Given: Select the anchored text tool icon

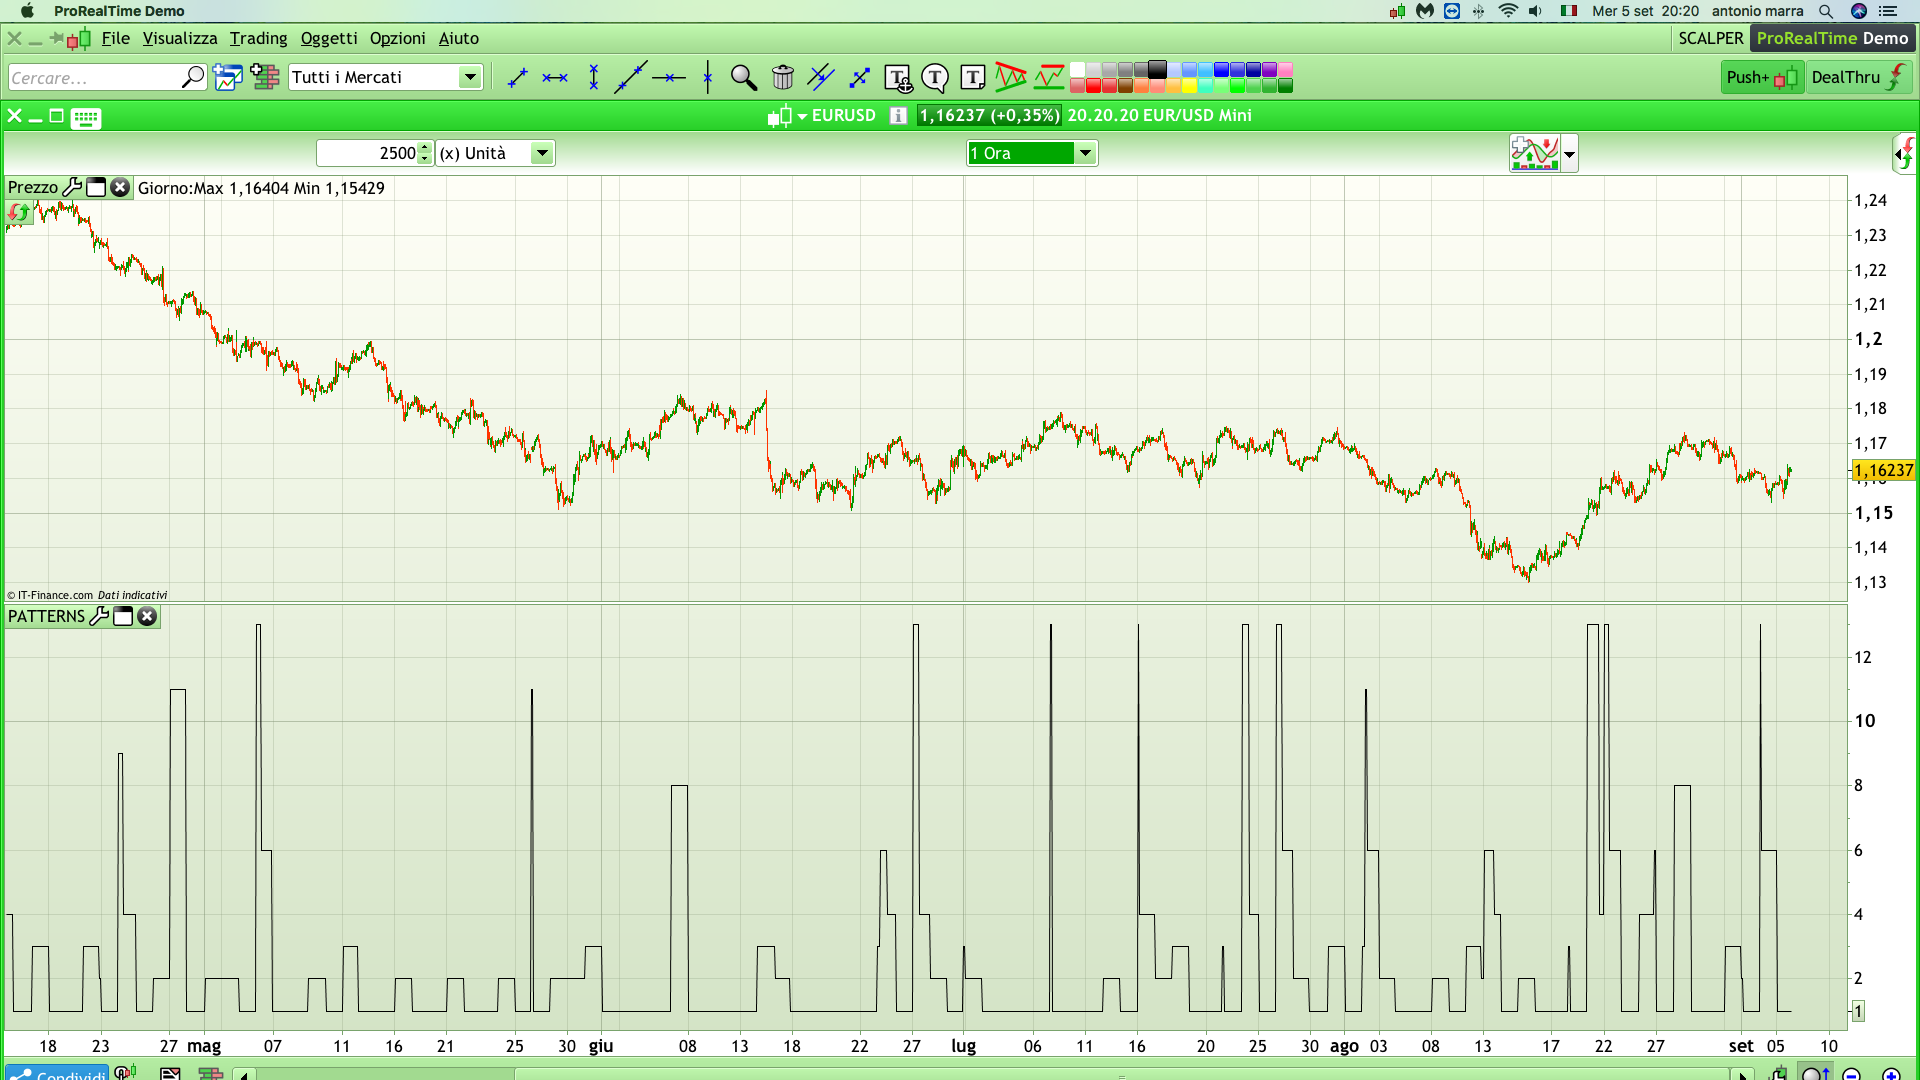Looking at the screenshot, I should coord(897,77).
